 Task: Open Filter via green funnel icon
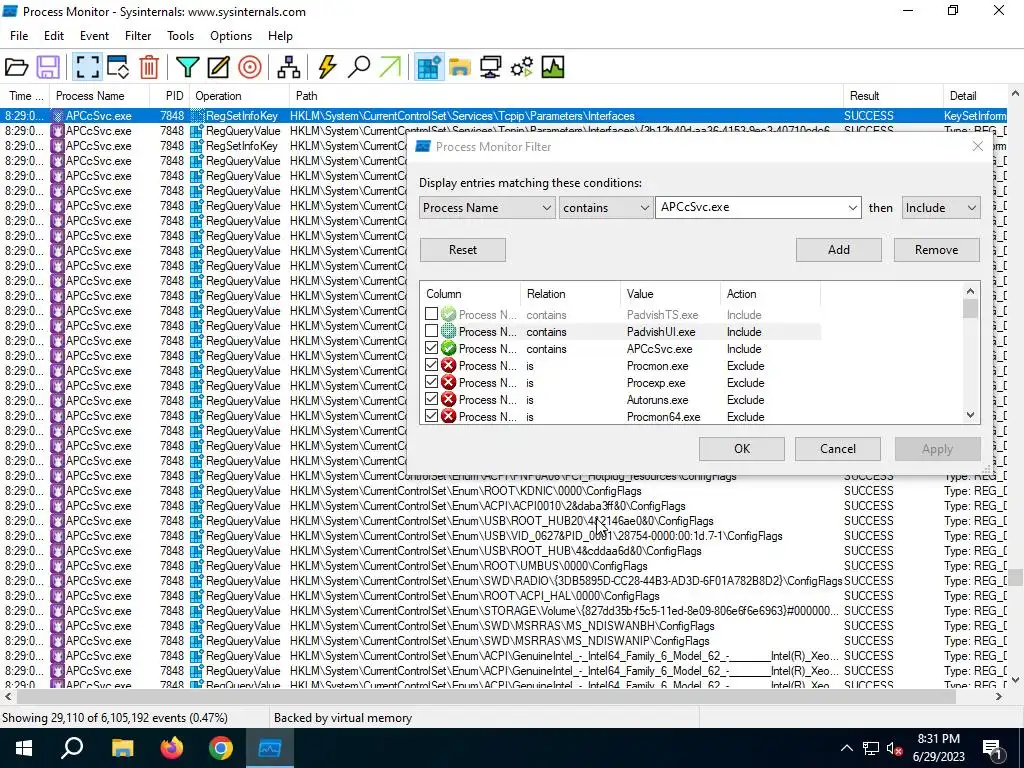[x=187, y=67]
